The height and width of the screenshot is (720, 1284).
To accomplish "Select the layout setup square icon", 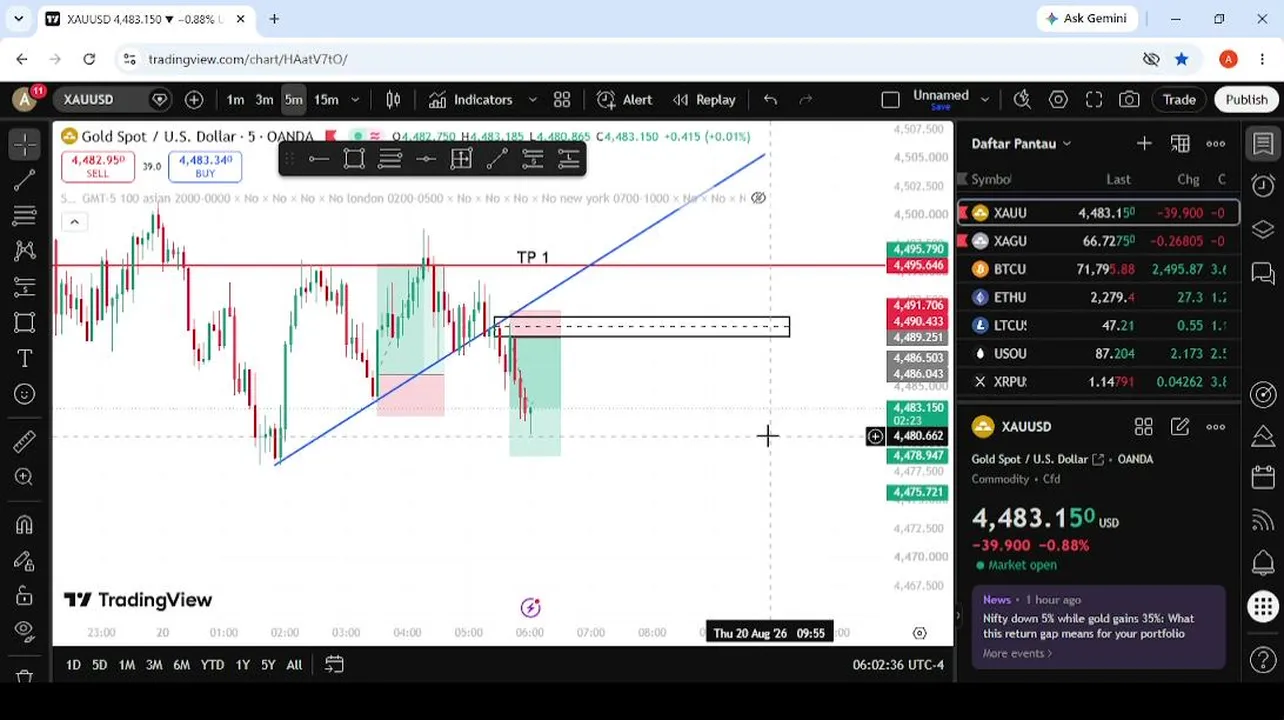I will point(890,100).
